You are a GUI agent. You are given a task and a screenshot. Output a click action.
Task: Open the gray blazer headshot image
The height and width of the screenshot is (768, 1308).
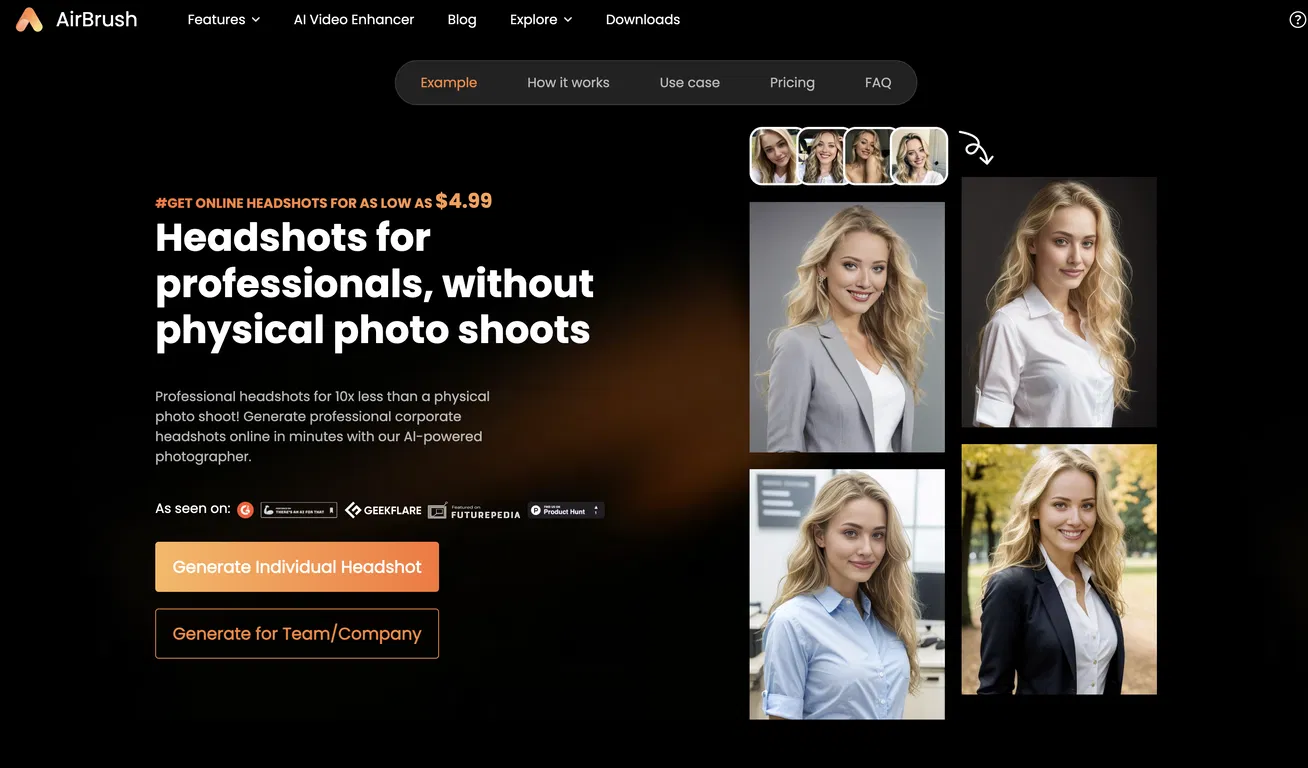[x=847, y=327]
